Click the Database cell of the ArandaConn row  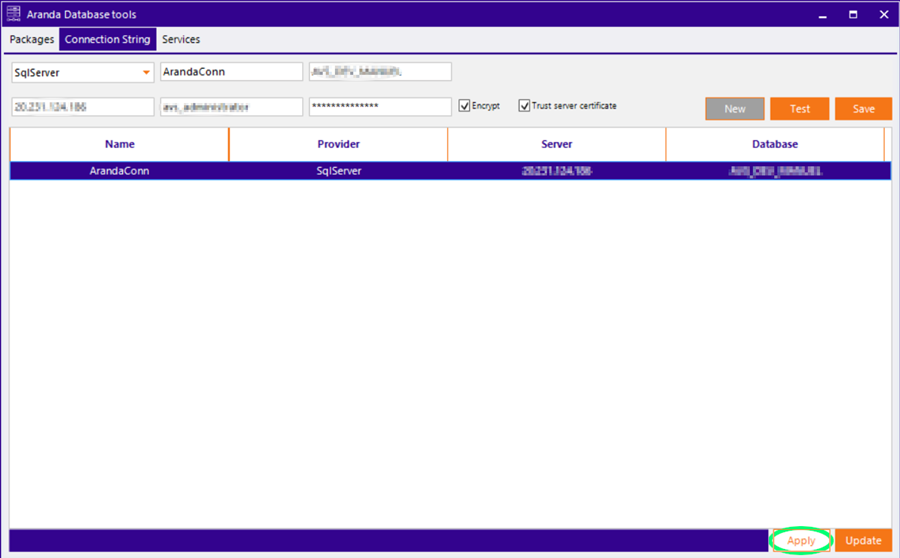[775, 171]
